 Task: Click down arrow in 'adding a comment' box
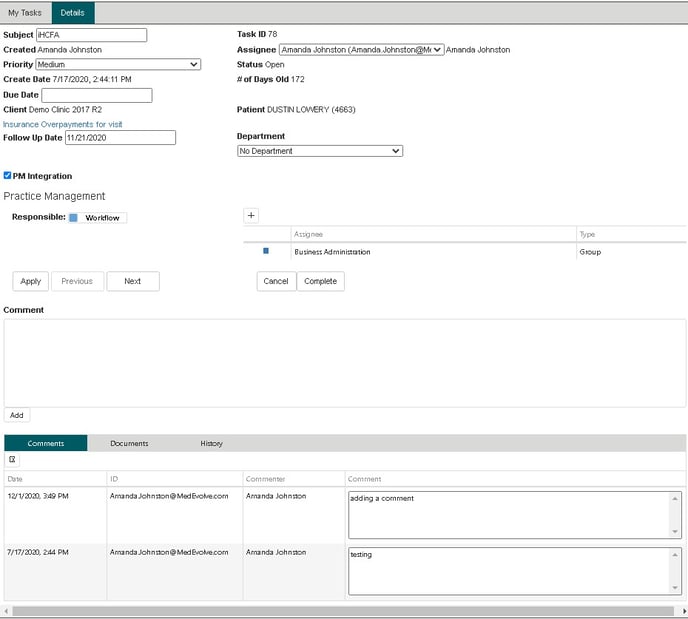[676, 532]
